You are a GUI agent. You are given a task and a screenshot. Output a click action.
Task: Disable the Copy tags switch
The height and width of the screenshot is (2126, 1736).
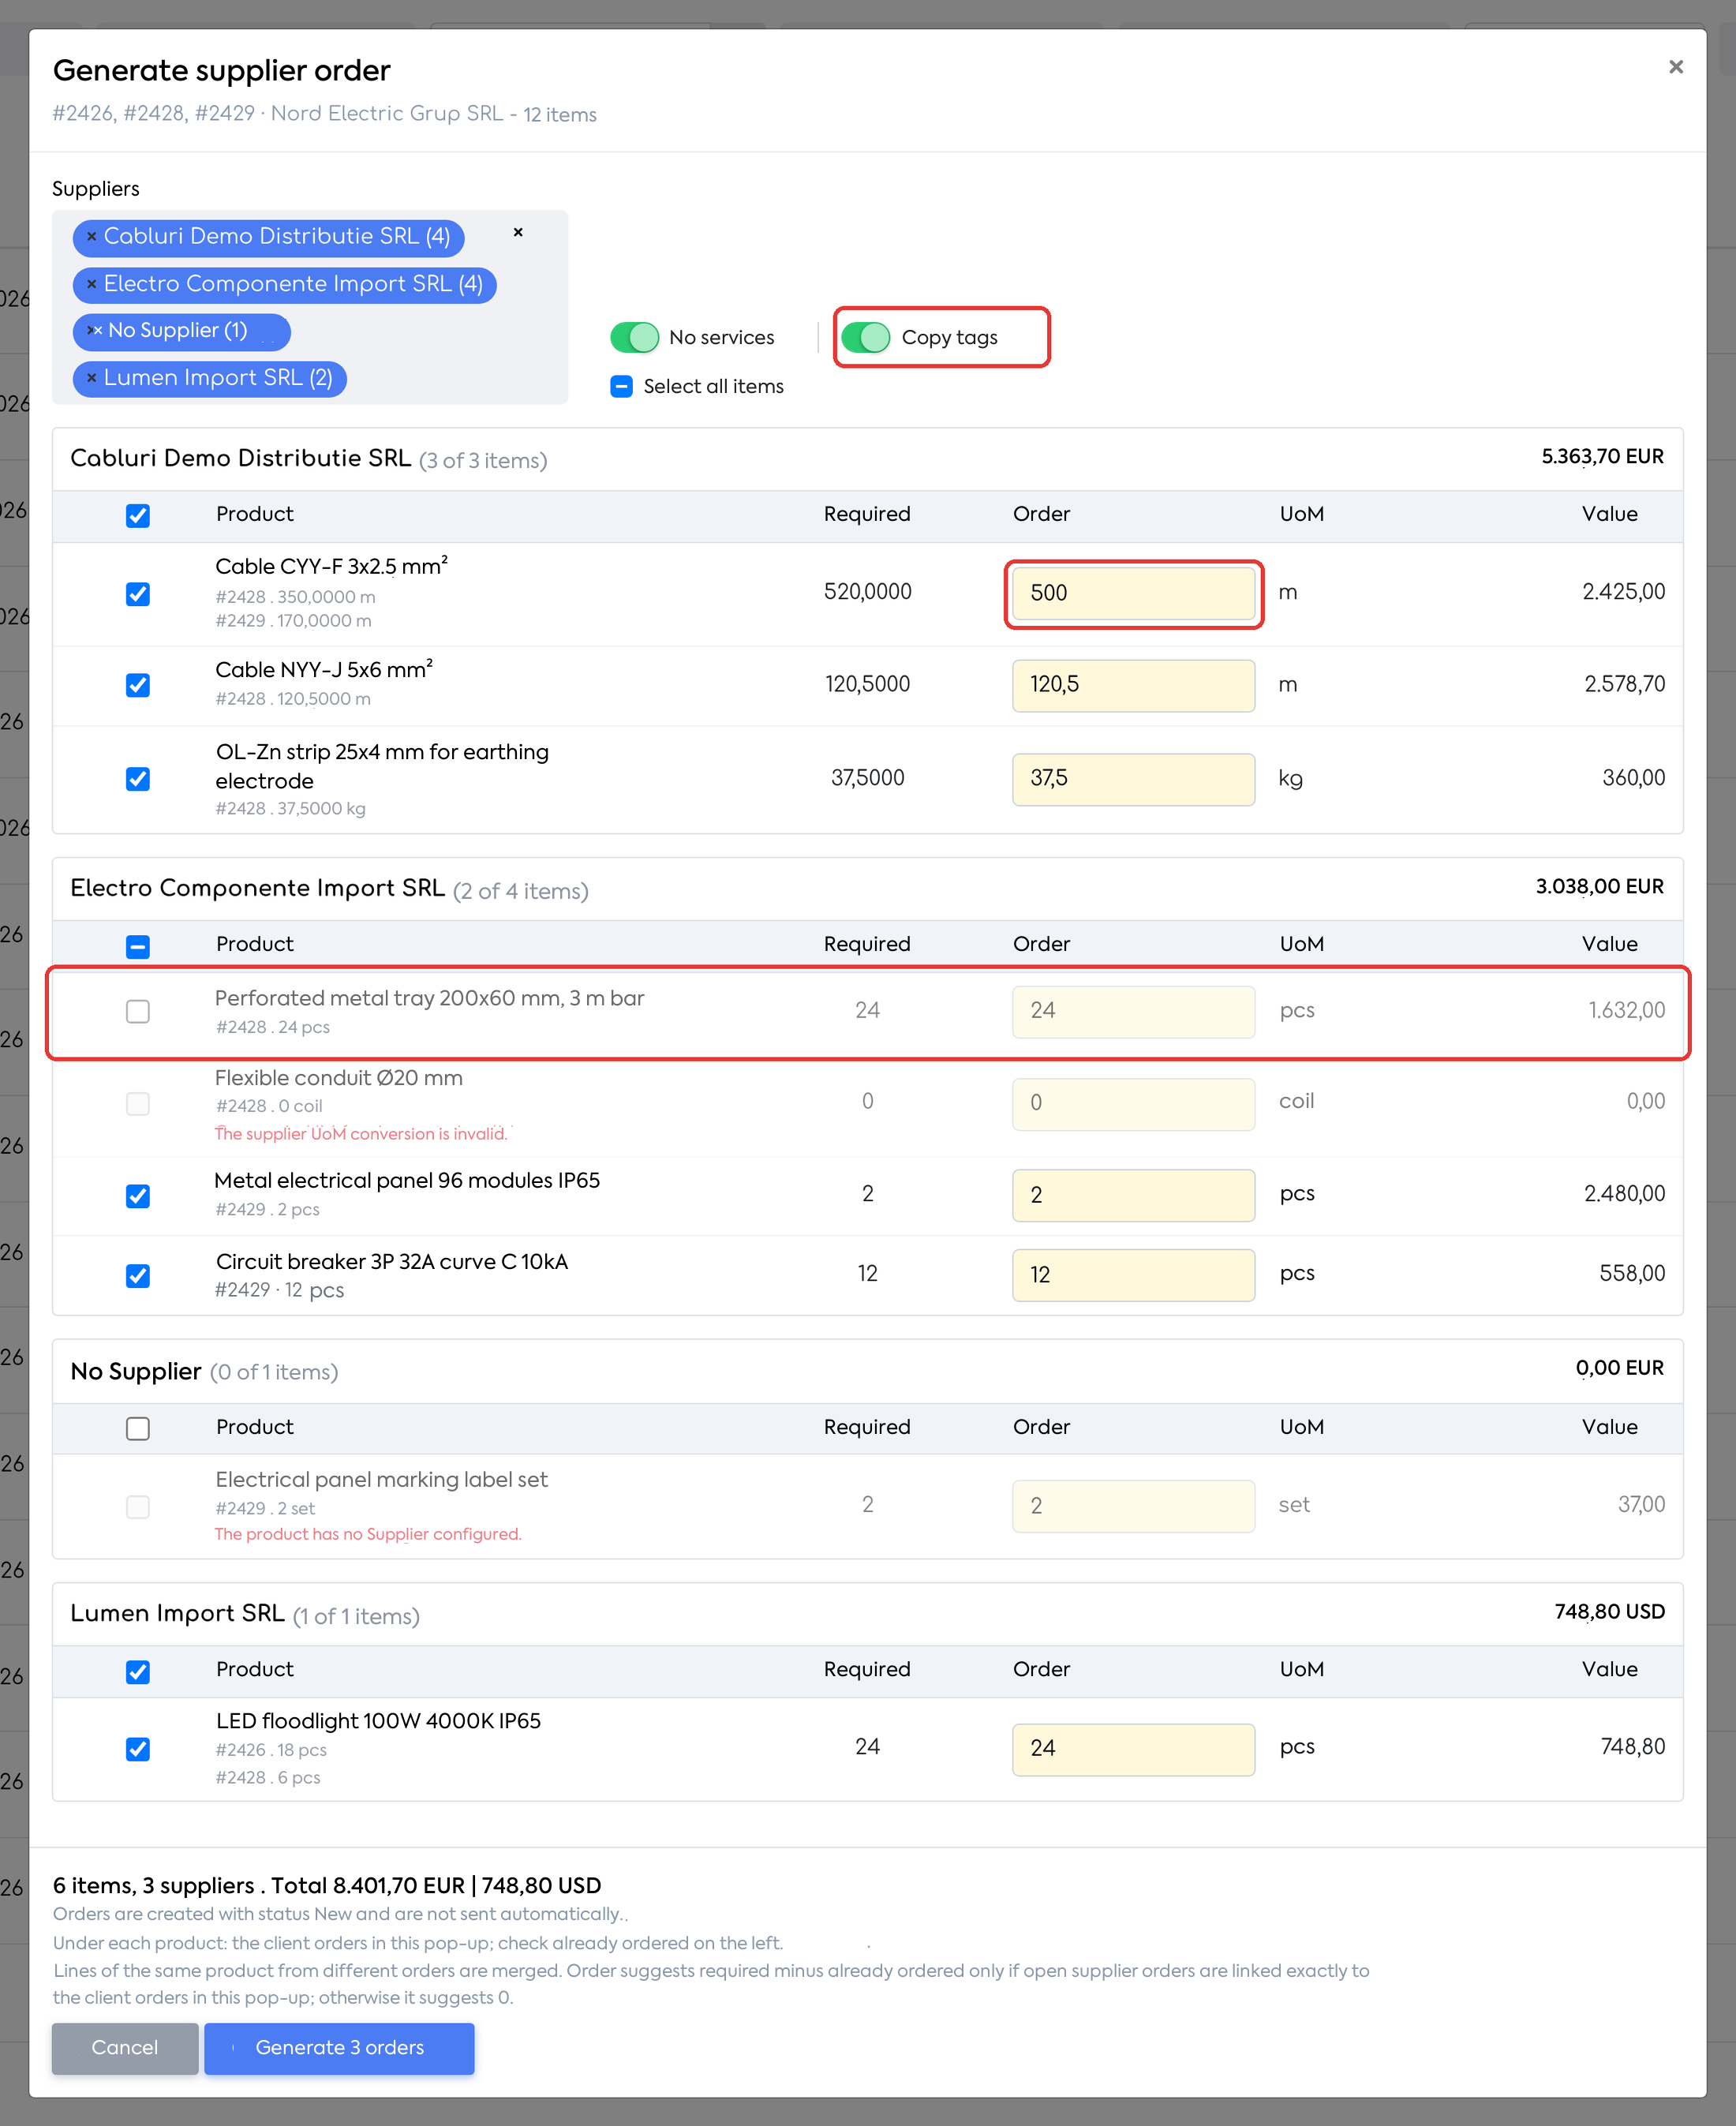click(x=866, y=338)
